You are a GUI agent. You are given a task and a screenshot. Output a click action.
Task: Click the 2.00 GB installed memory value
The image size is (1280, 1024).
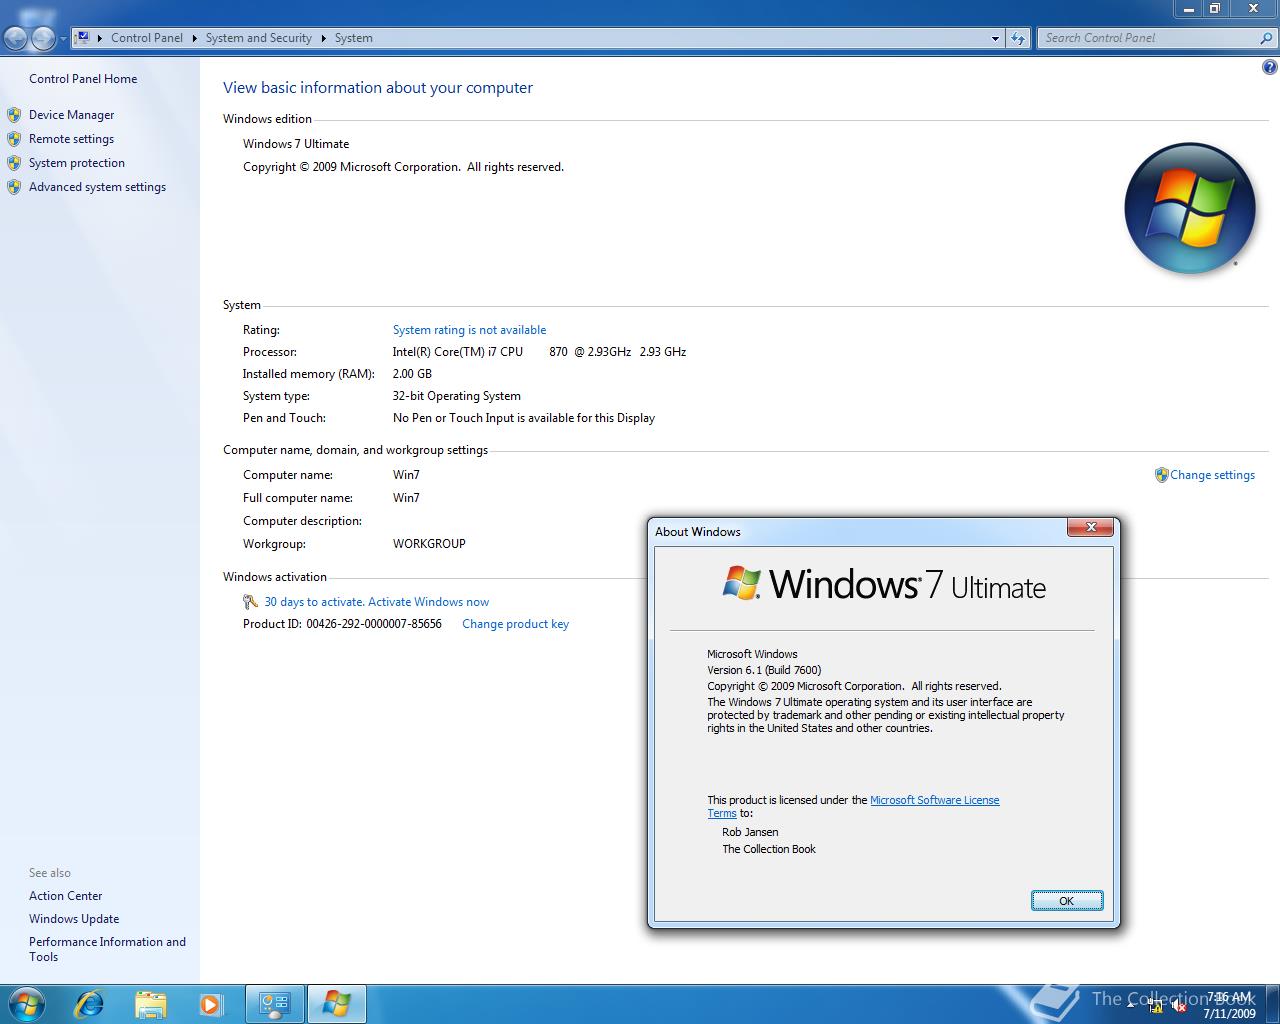(x=412, y=374)
